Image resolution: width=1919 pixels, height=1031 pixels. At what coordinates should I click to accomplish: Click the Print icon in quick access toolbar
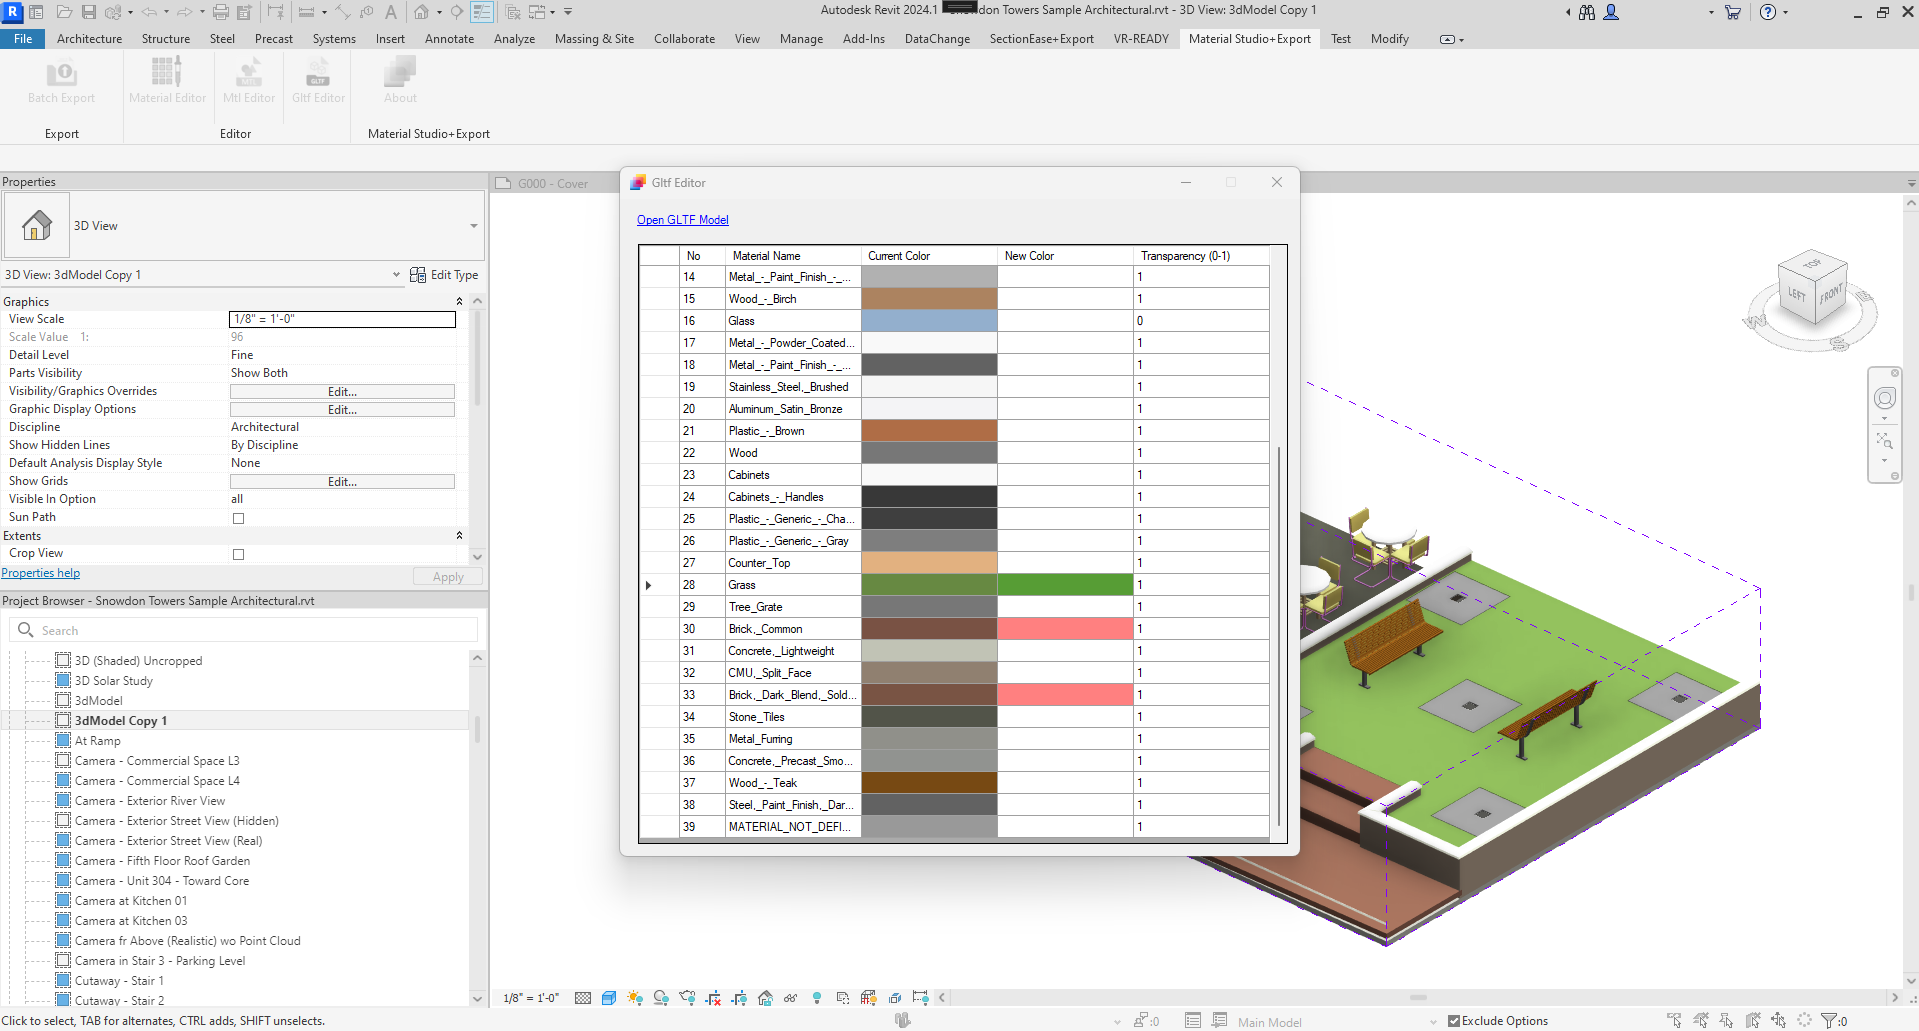(x=221, y=12)
